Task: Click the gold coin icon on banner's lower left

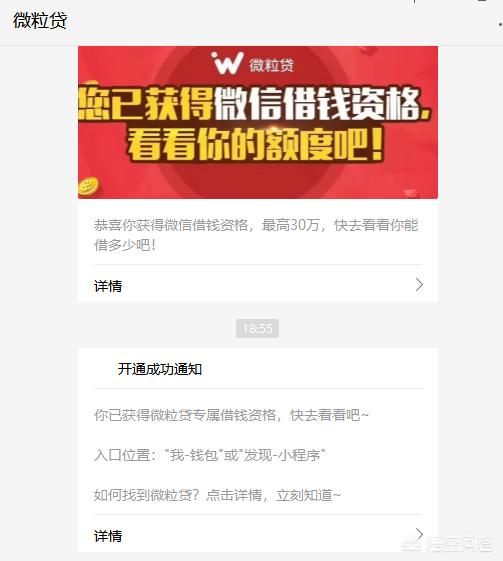Action: 88,186
